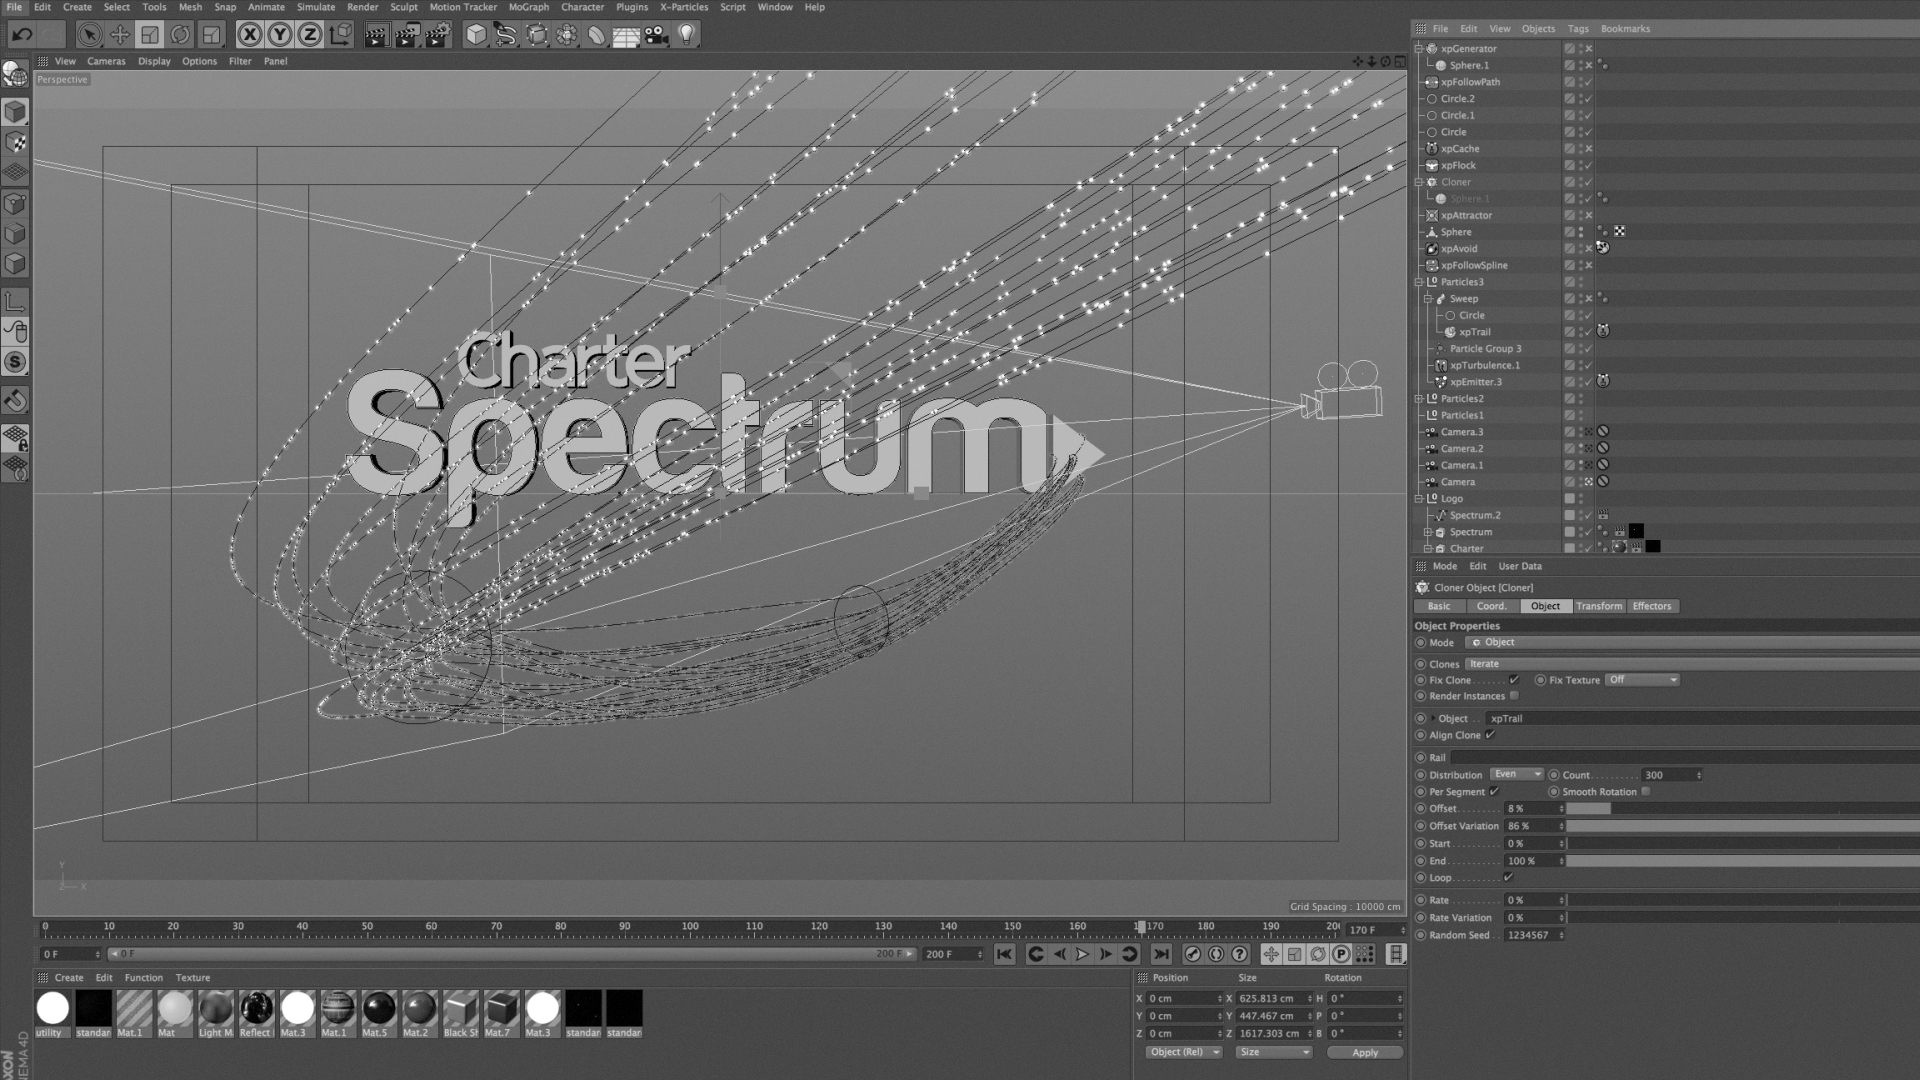Screen dimensions: 1920x1080
Task: Toggle parameter keyframe P button
Action: pos(1341,954)
